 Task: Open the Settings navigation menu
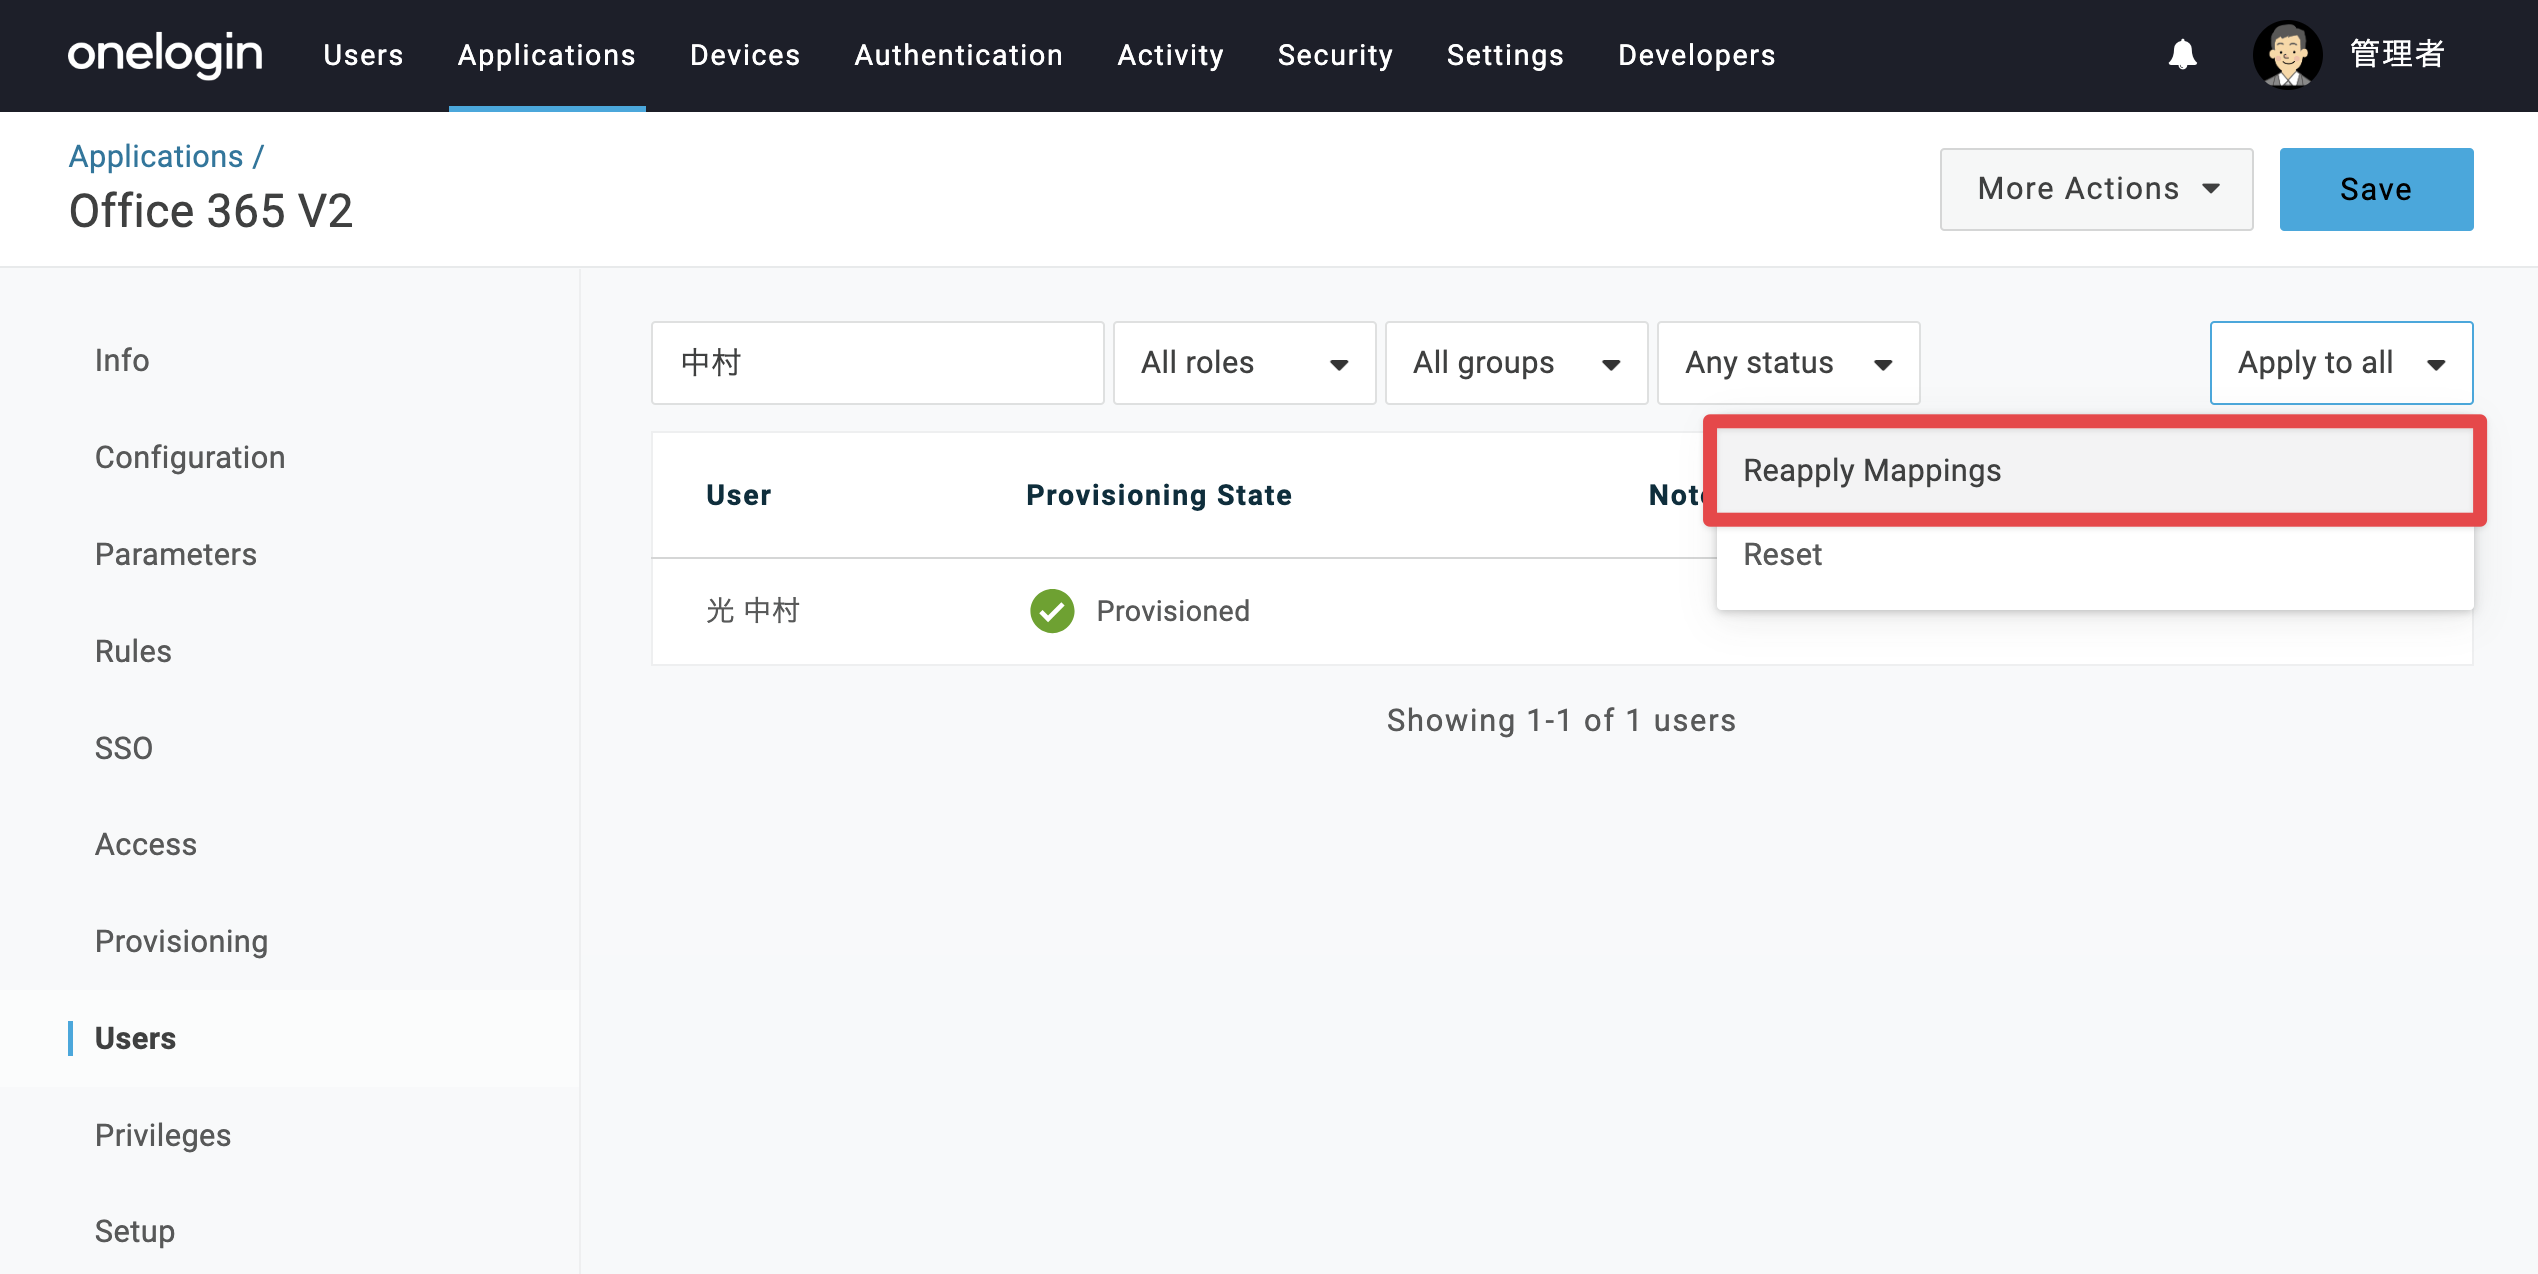coord(1505,55)
